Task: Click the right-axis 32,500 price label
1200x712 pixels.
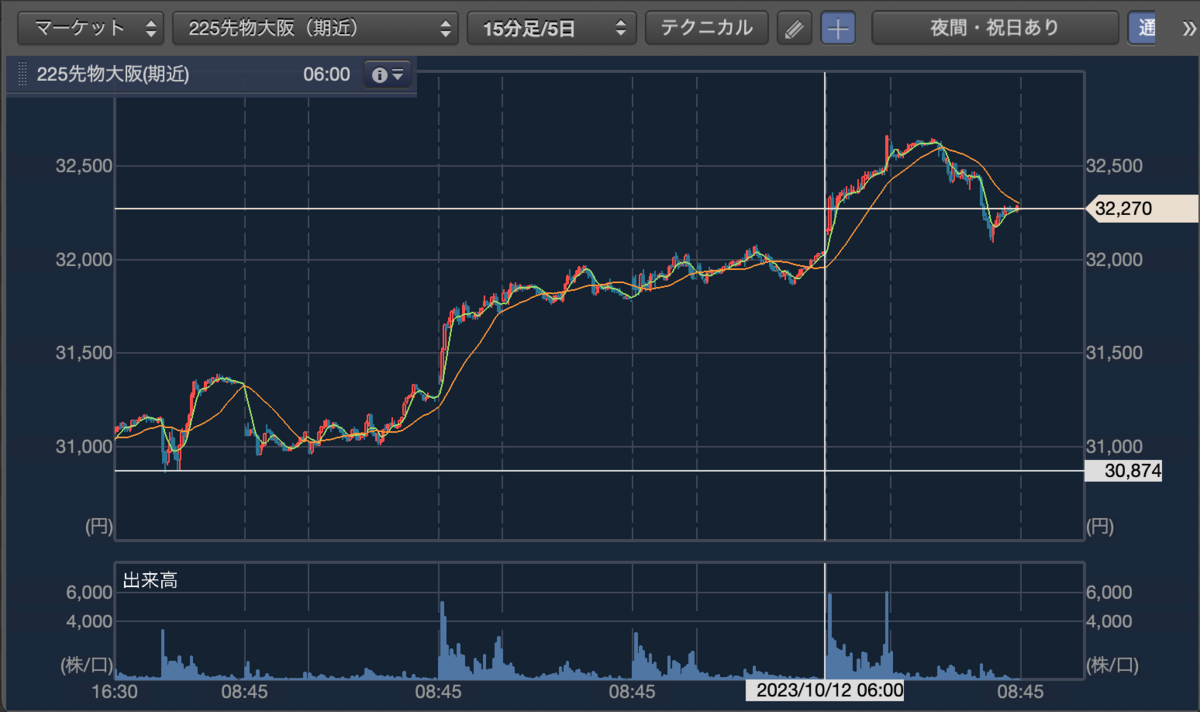Action: pyautogui.click(x=1113, y=165)
